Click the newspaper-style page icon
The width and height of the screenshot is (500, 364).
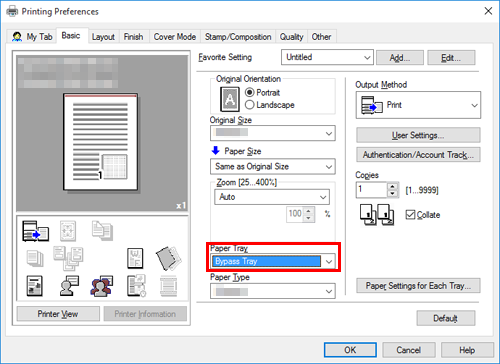tap(35, 286)
